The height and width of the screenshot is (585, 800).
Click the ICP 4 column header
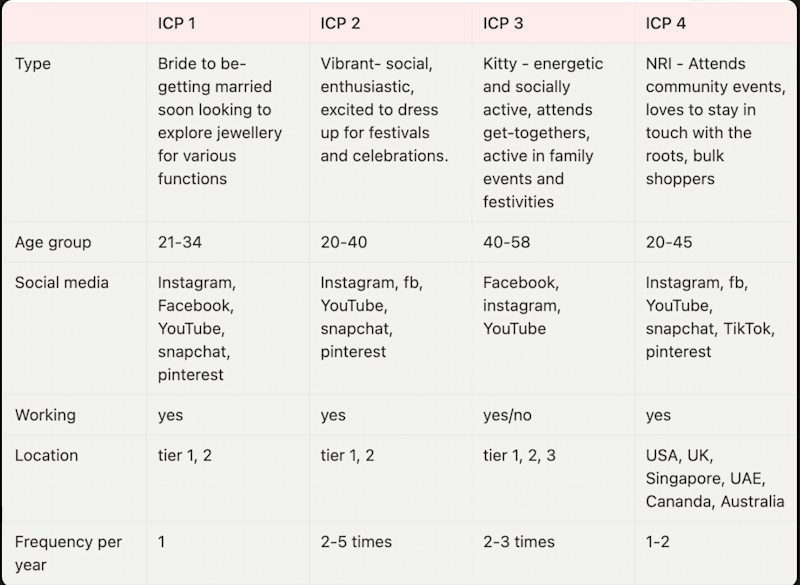tap(666, 23)
